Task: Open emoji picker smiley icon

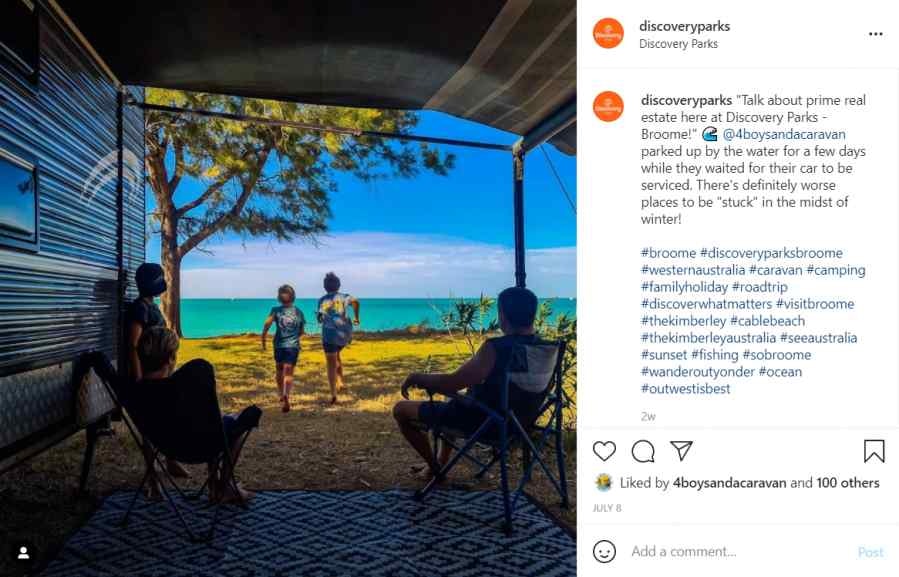Action: (604, 551)
